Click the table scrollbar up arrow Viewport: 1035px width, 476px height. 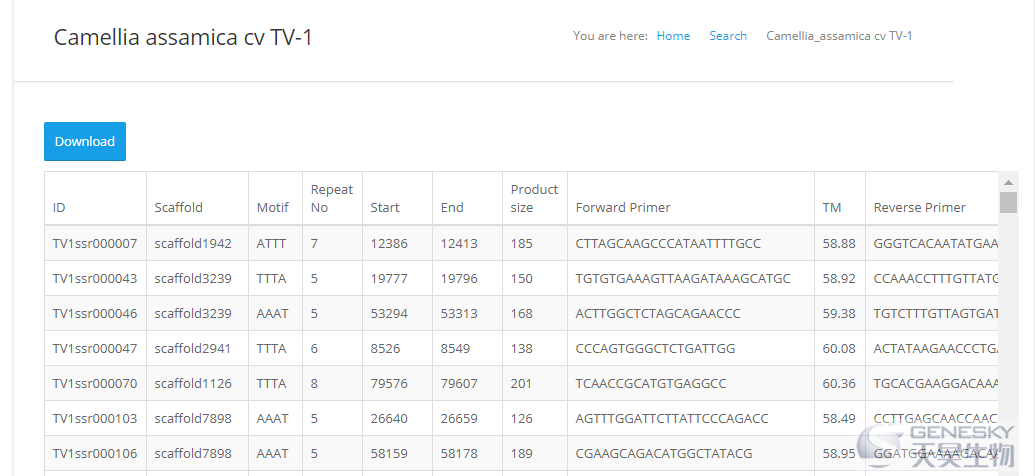pos(1008,182)
